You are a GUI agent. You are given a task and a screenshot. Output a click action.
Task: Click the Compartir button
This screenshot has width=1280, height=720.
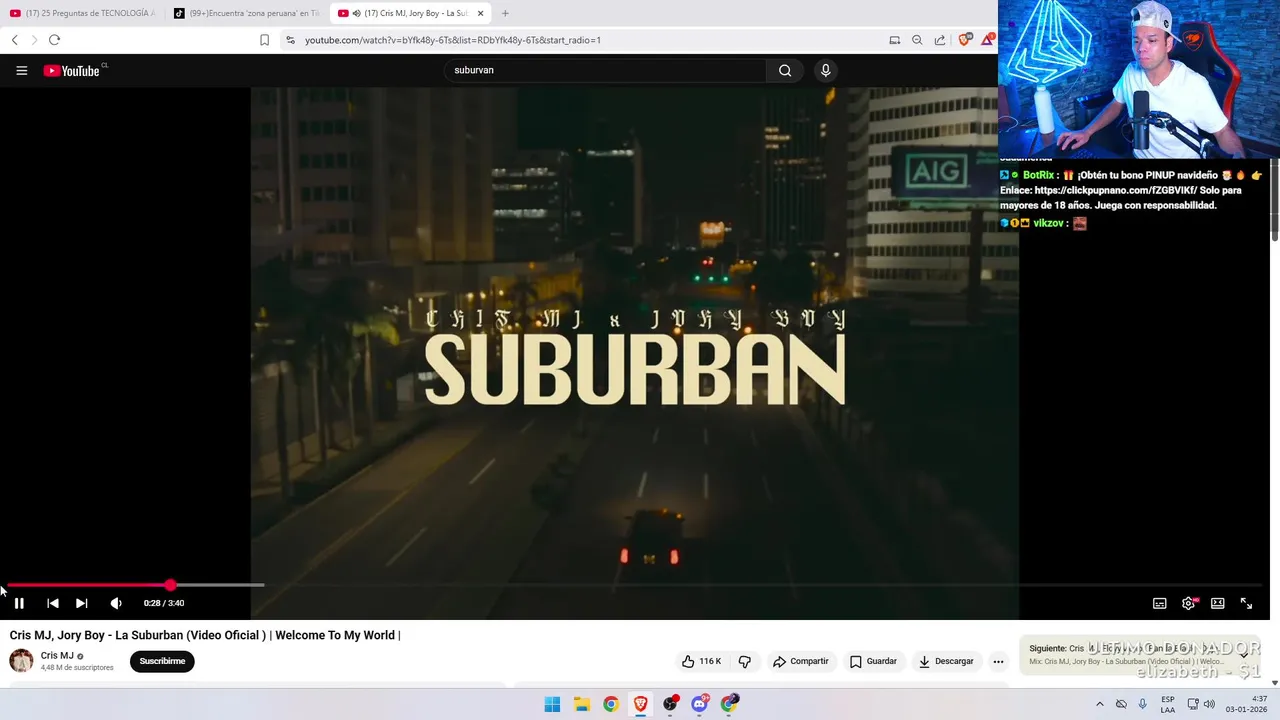coord(801,661)
